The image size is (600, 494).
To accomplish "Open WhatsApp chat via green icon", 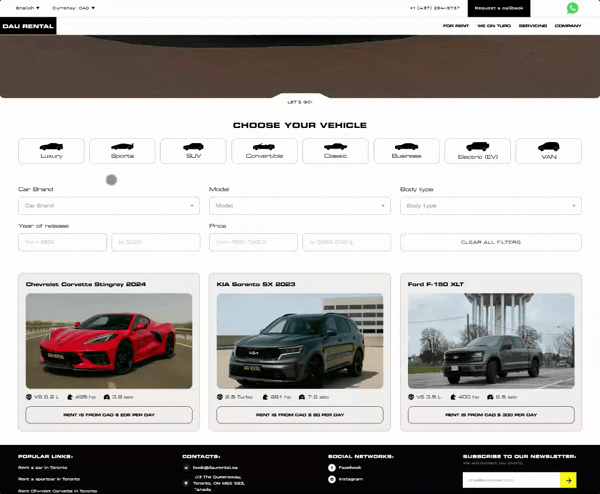I will pos(572,8).
